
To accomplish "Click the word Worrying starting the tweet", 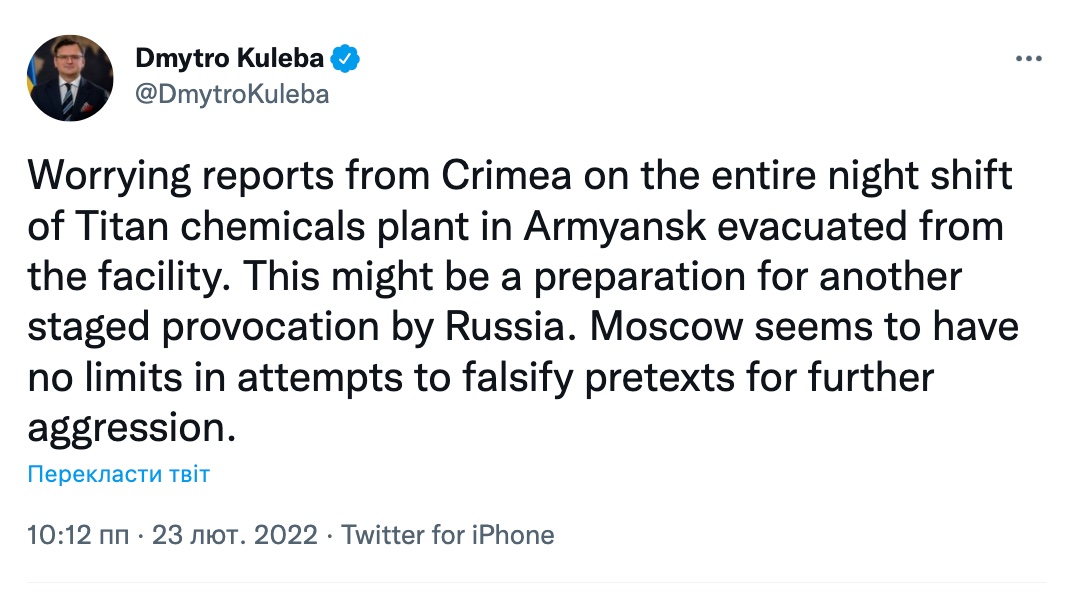I will (109, 178).
